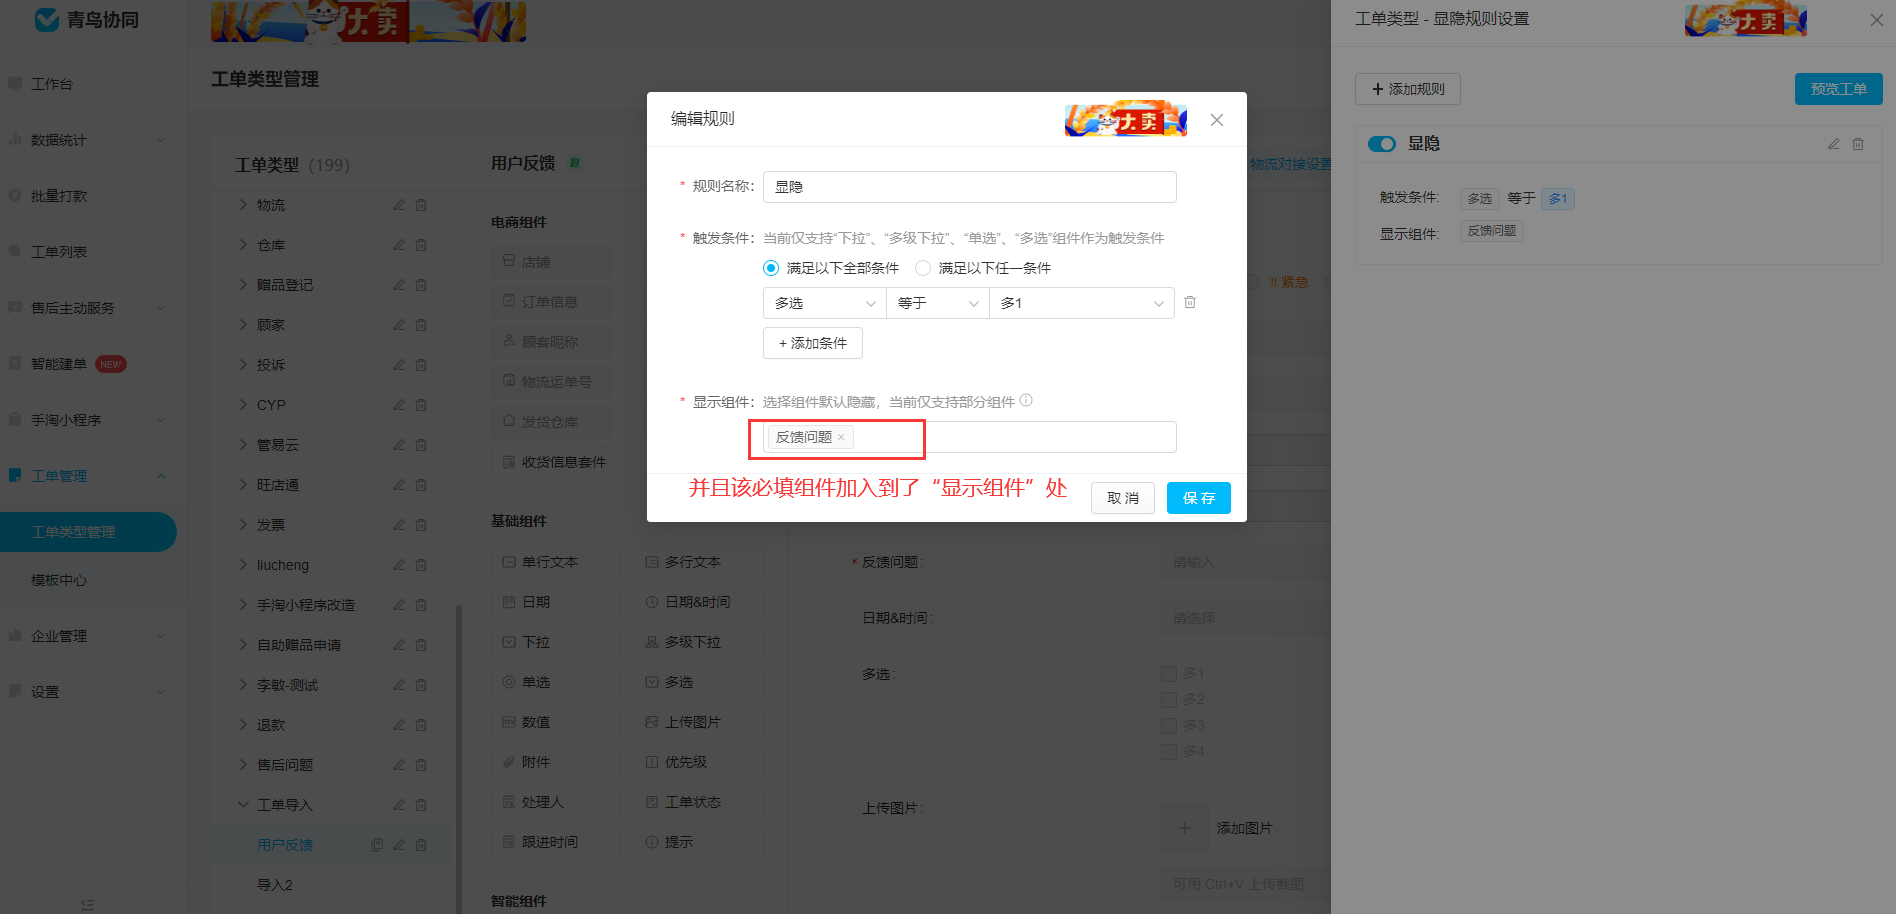Delete the 退款 ticket type
Viewport: 1896px width, 914px height.
point(421,725)
